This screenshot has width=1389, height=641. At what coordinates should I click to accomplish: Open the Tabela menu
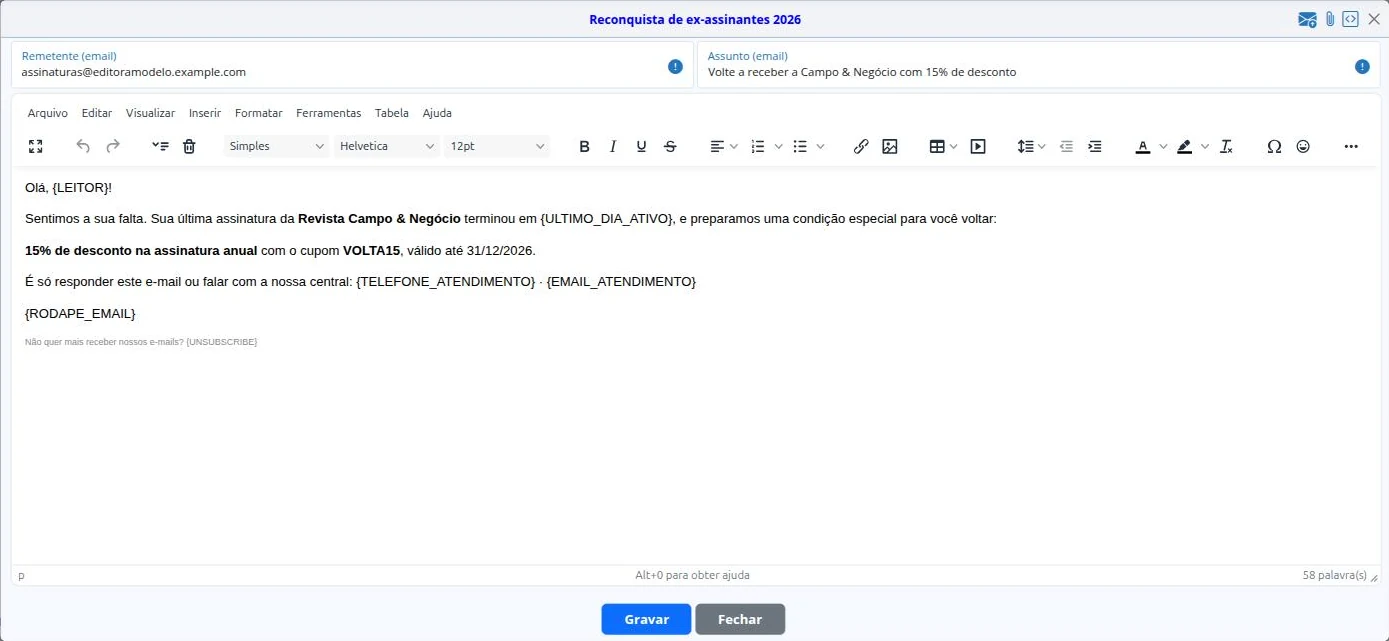tap(392, 113)
